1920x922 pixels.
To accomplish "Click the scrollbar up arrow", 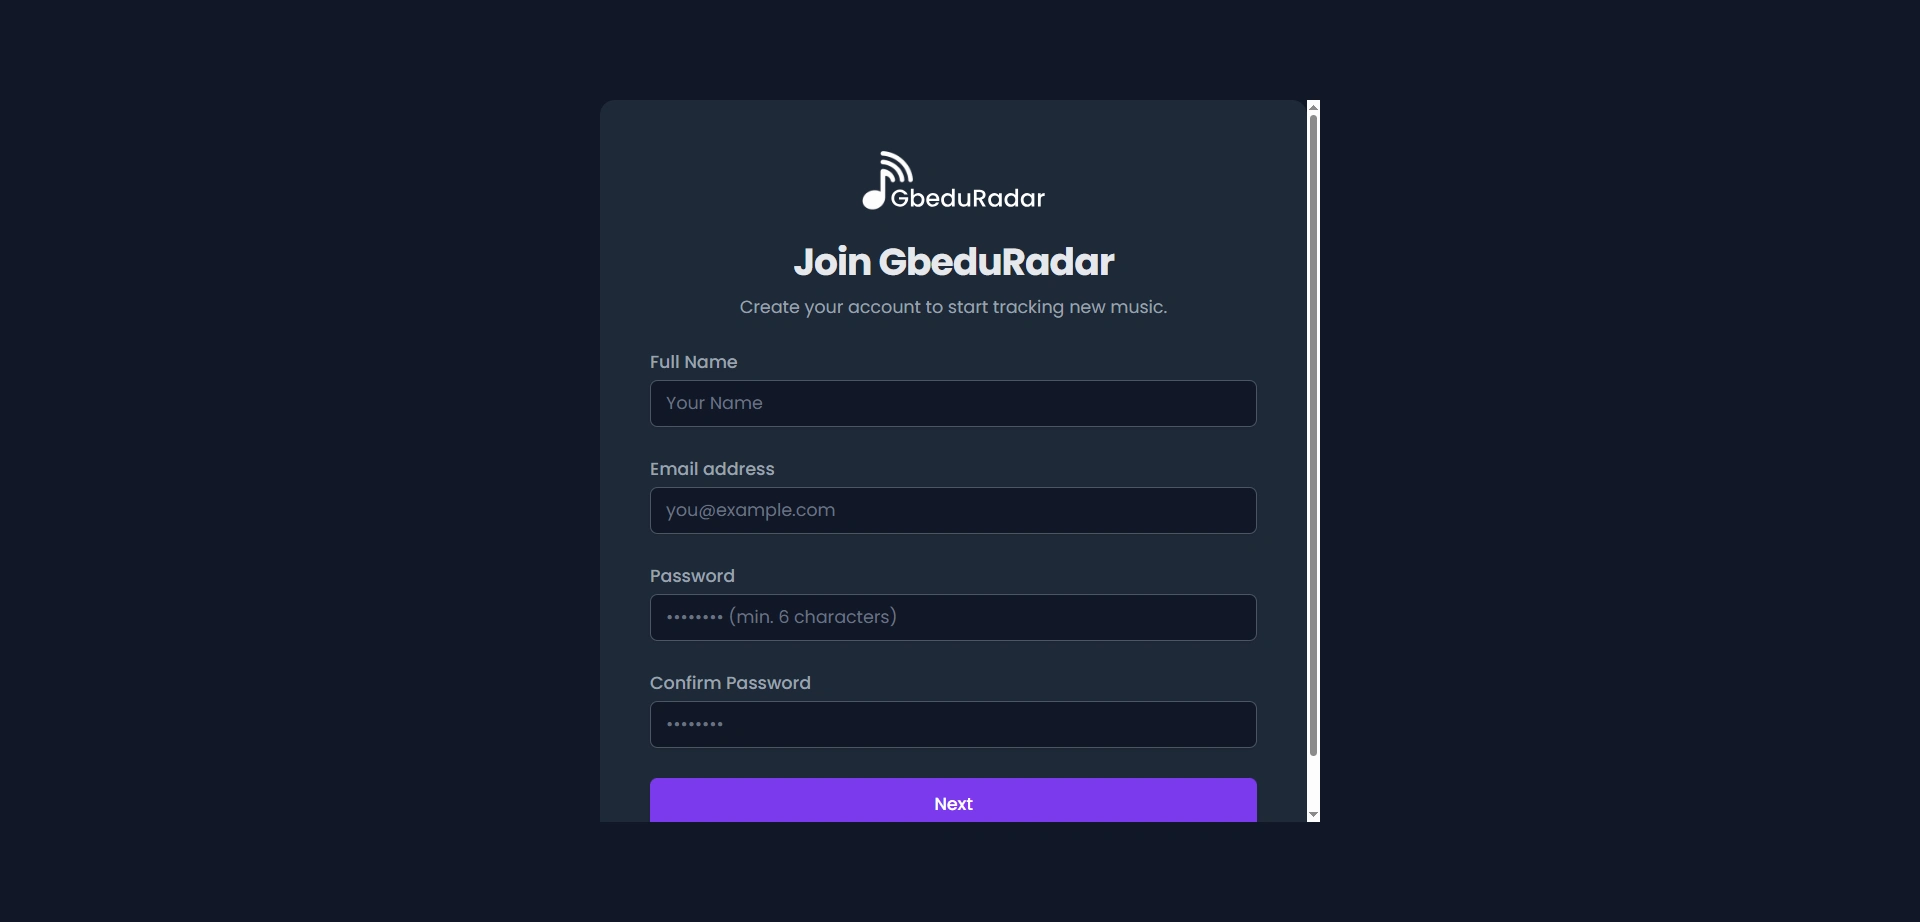I will [x=1313, y=107].
